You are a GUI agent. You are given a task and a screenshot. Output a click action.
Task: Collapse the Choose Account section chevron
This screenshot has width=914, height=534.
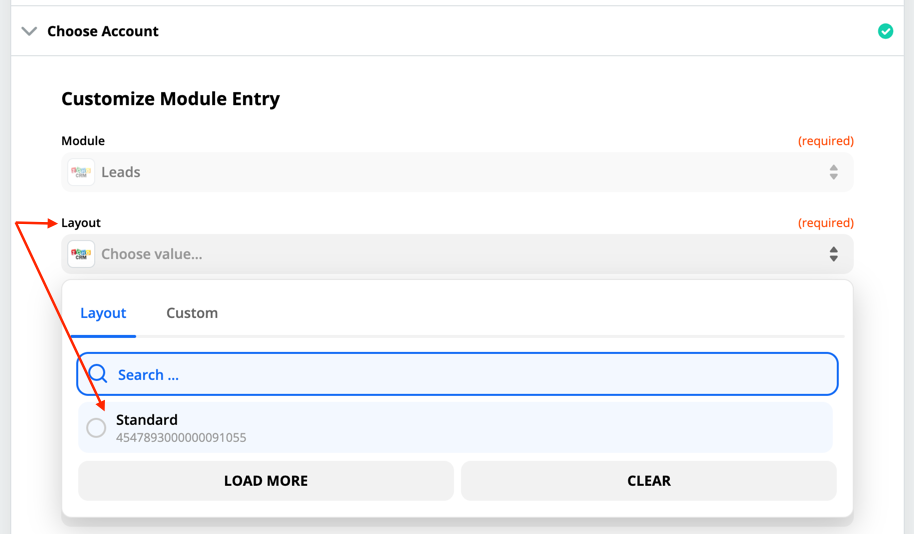[x=29, y=31]
